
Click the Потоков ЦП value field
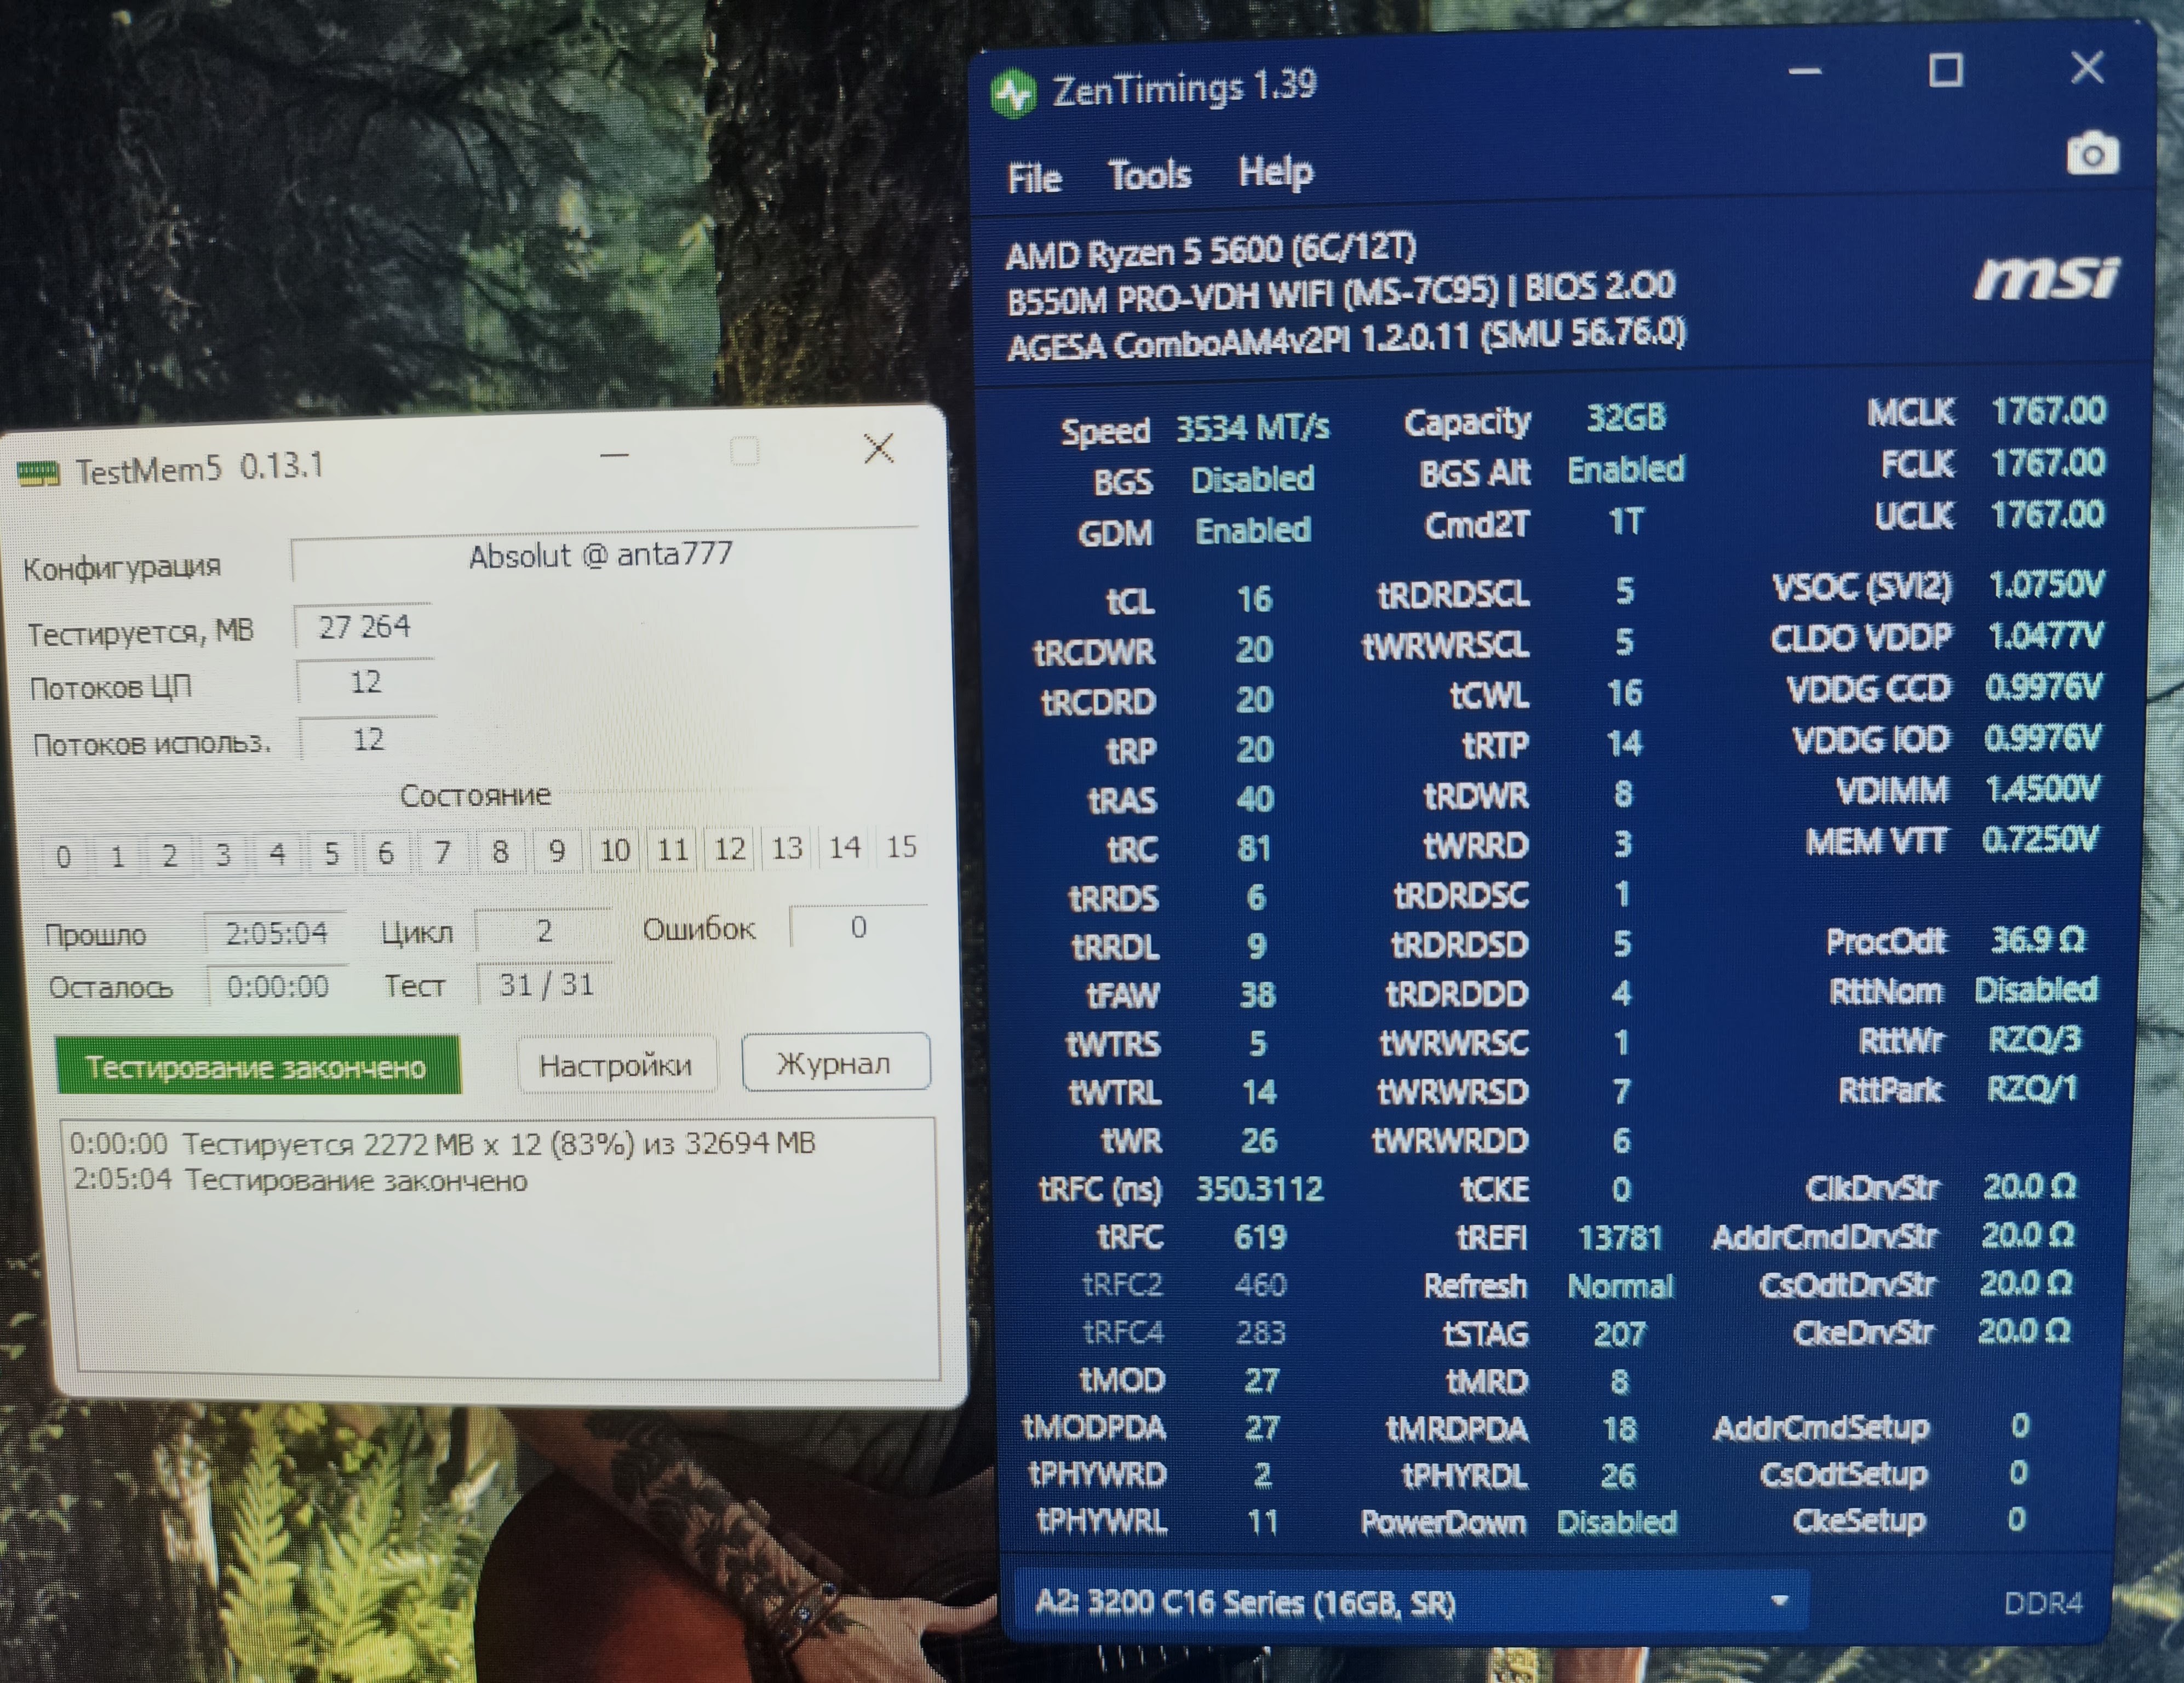coord(366,683)
